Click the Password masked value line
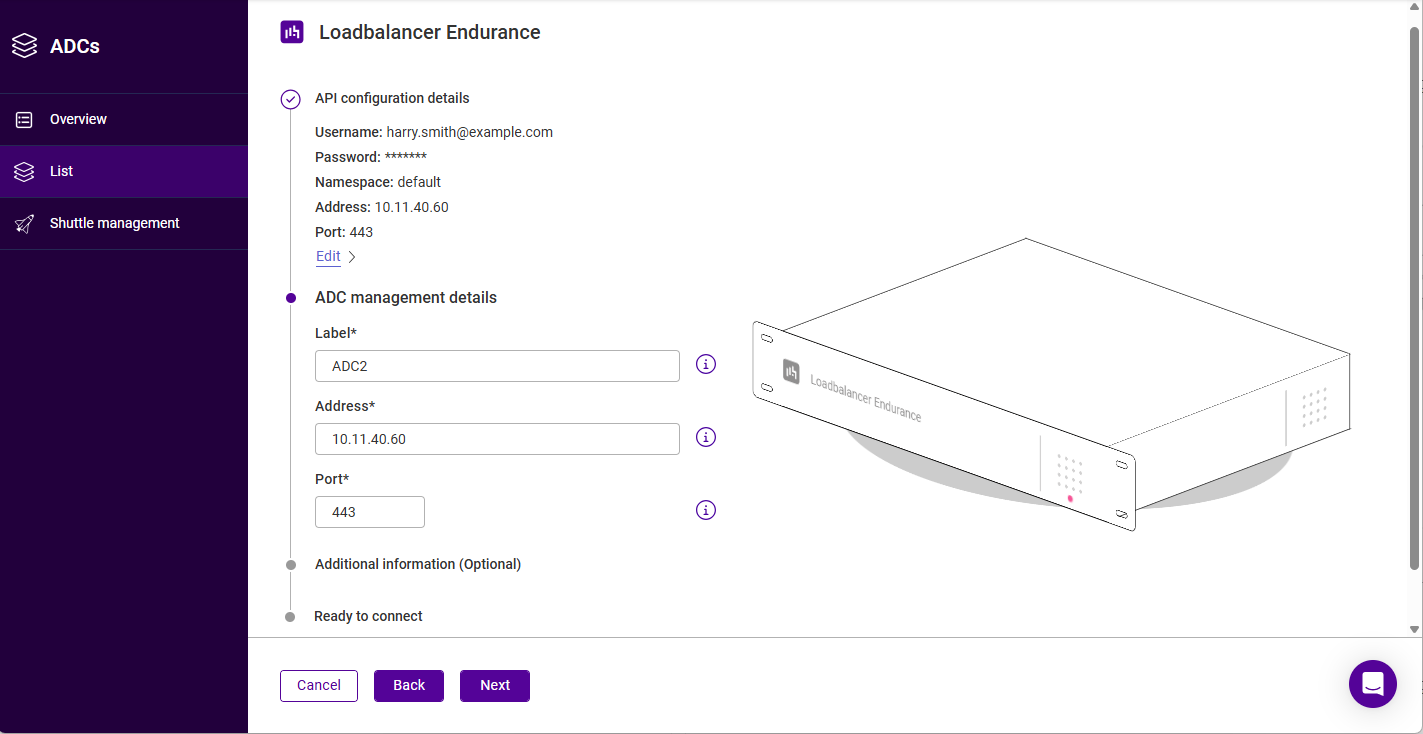The height and width of the screenshot is (734, 1423). pos(371,157)
